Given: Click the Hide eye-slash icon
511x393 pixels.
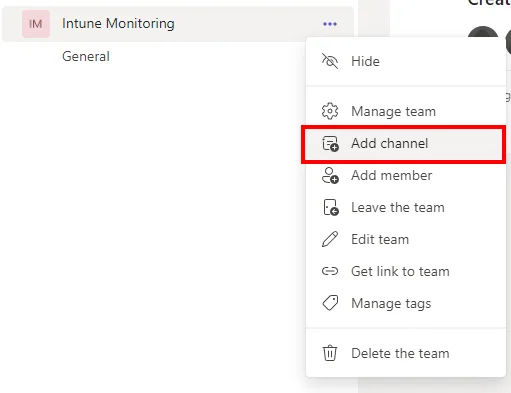Looking at the screenshot, I should 330,61.
